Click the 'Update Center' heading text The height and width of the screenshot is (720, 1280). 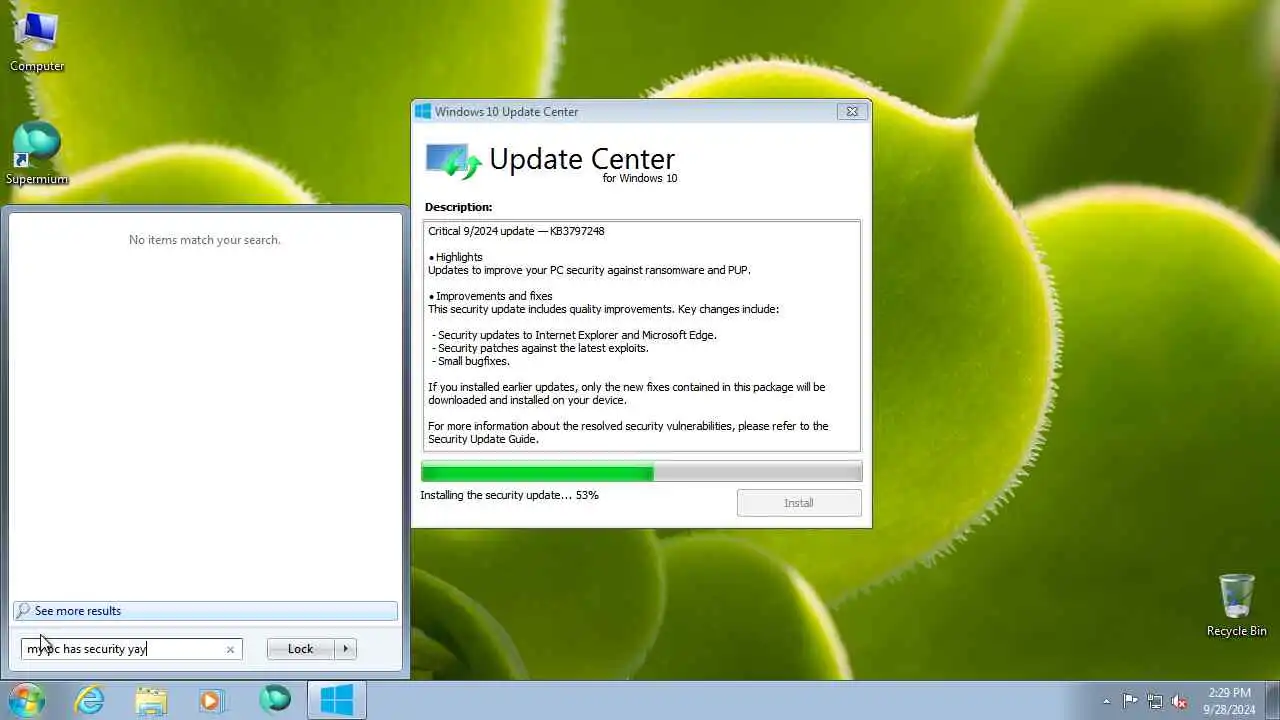coord(582,159)
